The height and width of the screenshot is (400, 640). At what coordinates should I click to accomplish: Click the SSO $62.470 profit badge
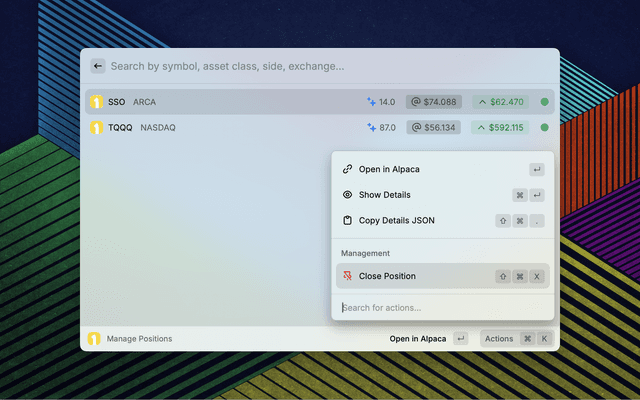point(501,102)
